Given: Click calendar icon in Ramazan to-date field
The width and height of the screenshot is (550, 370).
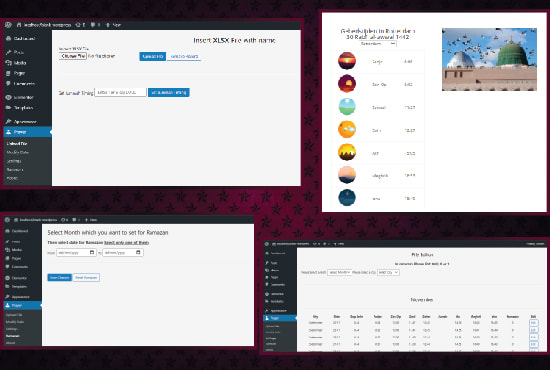Looking at the screenshot, I should coord(138,252).
